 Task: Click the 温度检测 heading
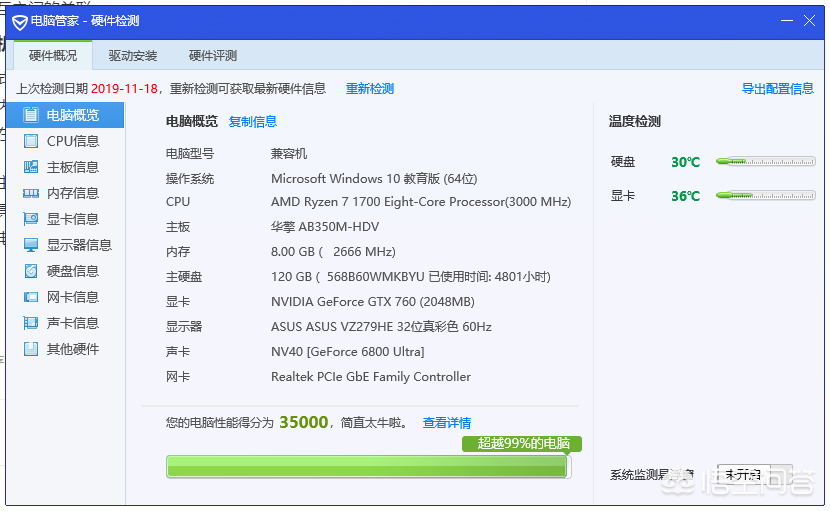(635, 121)
